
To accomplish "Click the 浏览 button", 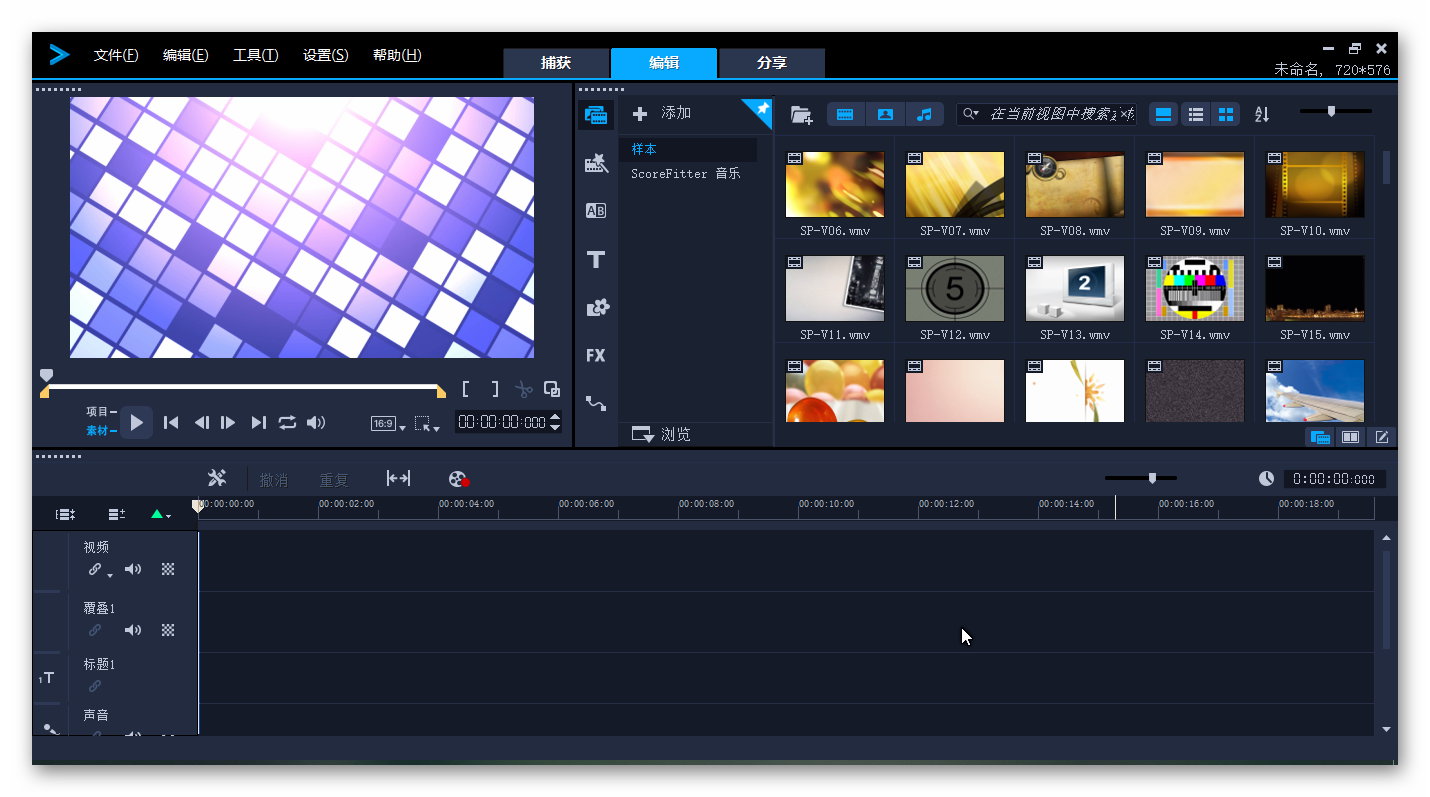I will [x=662, y=435].
